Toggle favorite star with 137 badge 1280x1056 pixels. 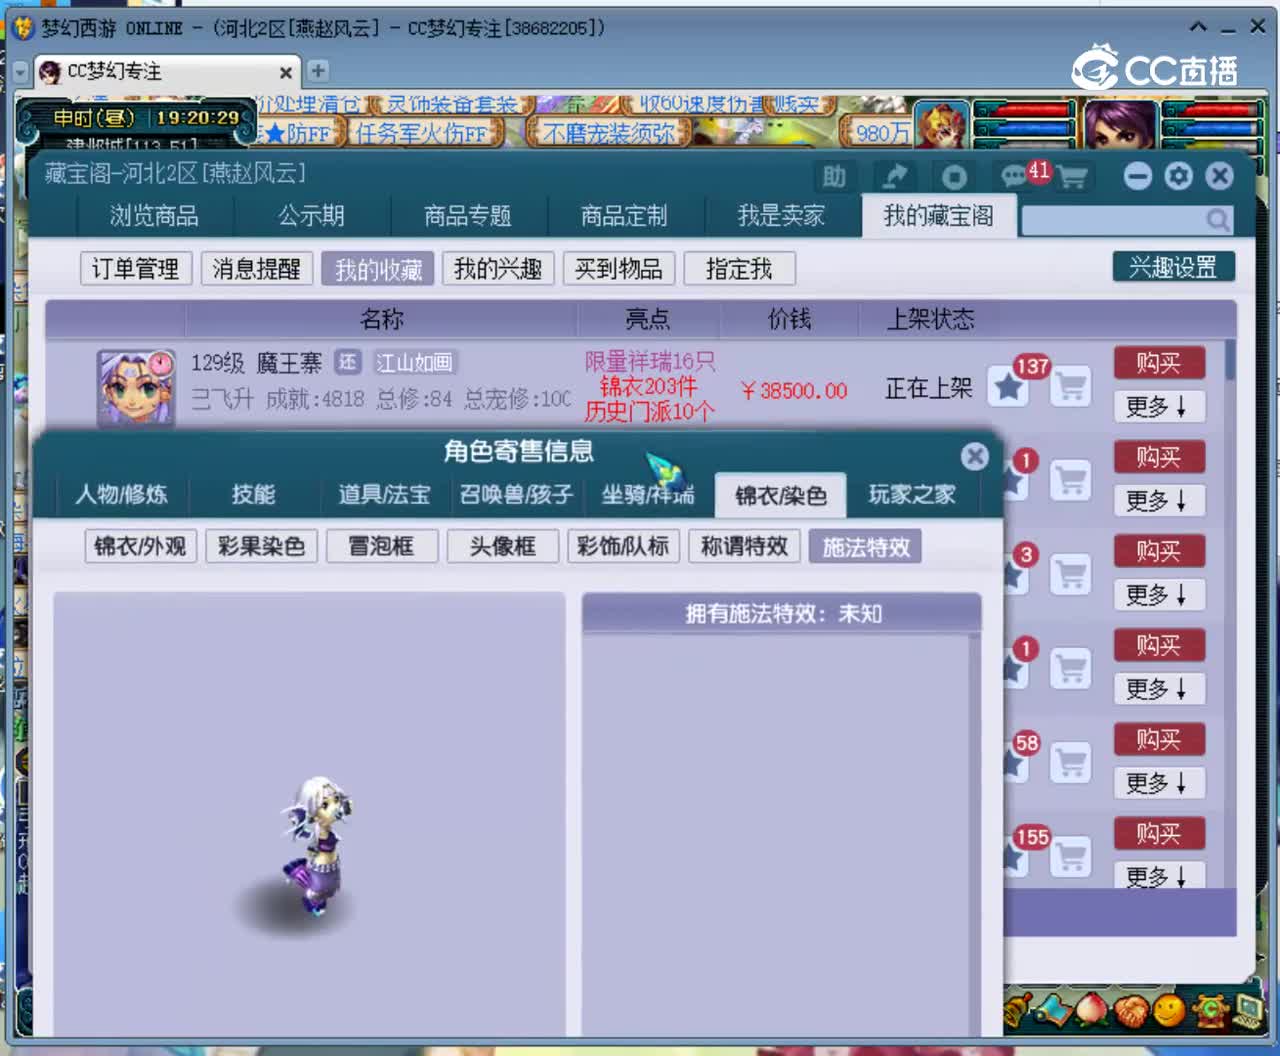(1008, 386)
